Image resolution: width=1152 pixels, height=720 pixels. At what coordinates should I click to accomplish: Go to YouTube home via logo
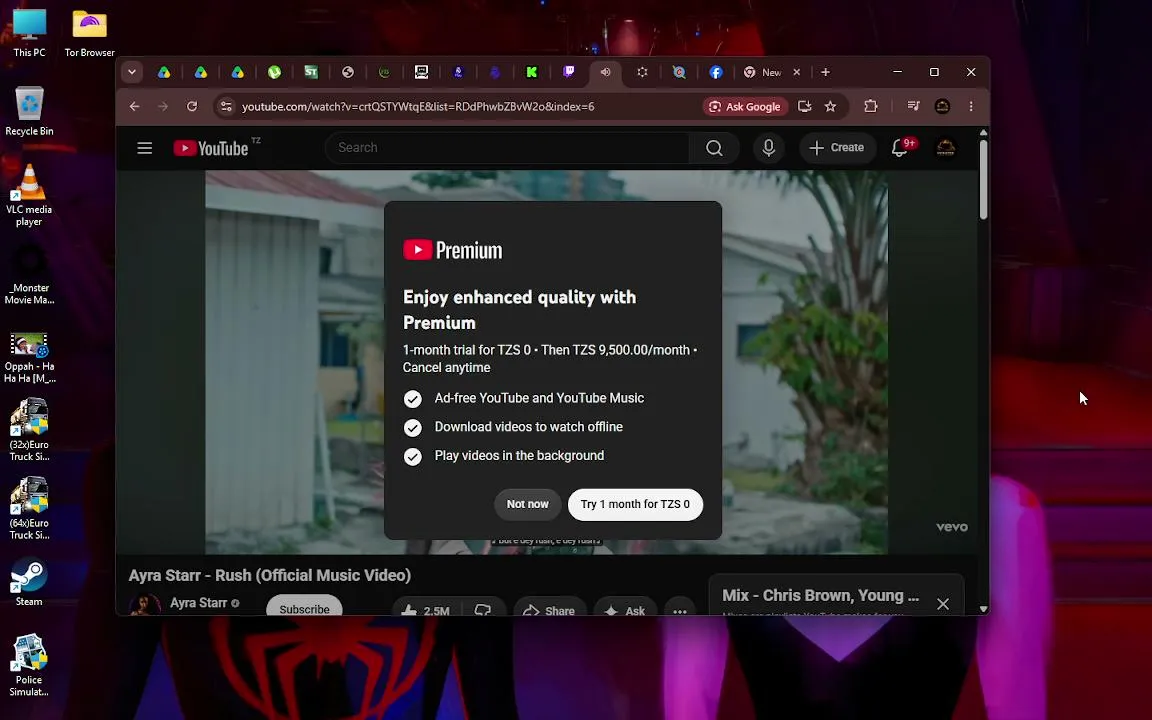(x=211, y=148)
